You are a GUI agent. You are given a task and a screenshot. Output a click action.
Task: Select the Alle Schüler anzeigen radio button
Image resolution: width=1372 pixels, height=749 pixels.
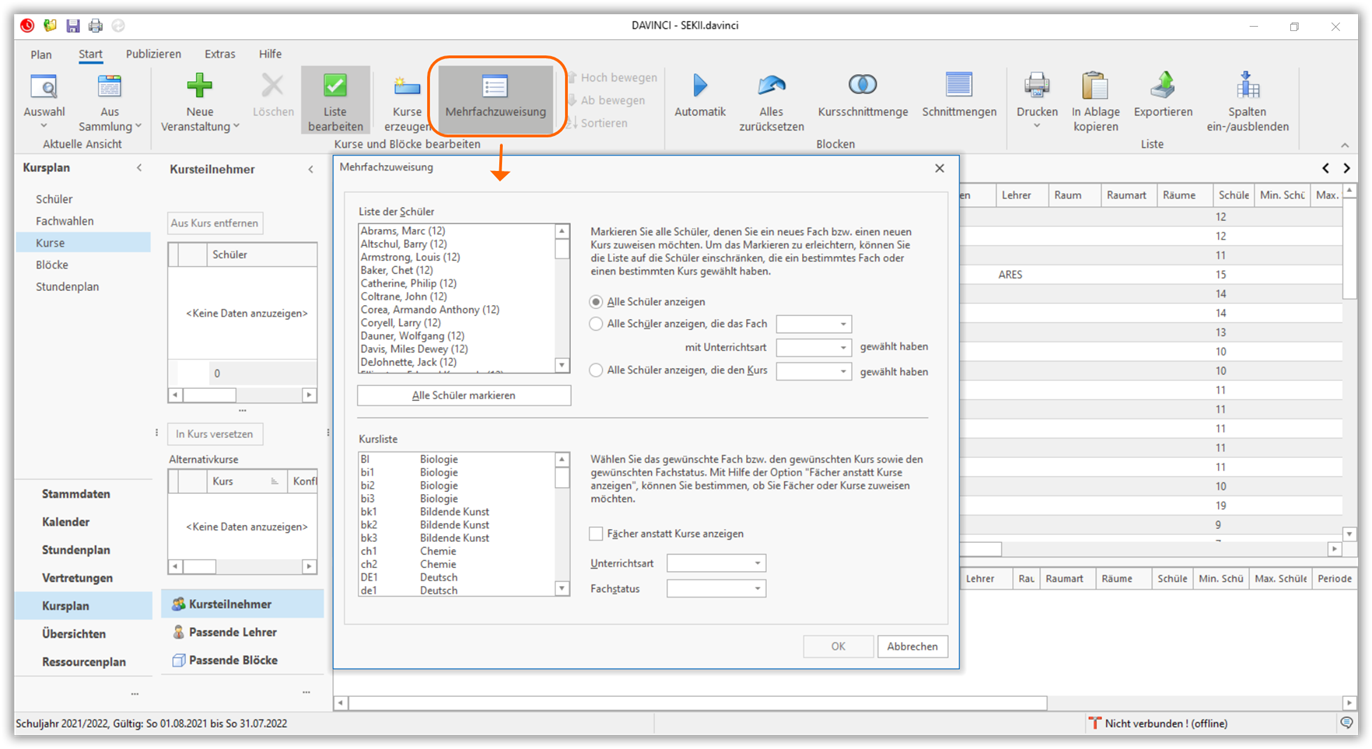pyautogui.click(x=597, y=302)
